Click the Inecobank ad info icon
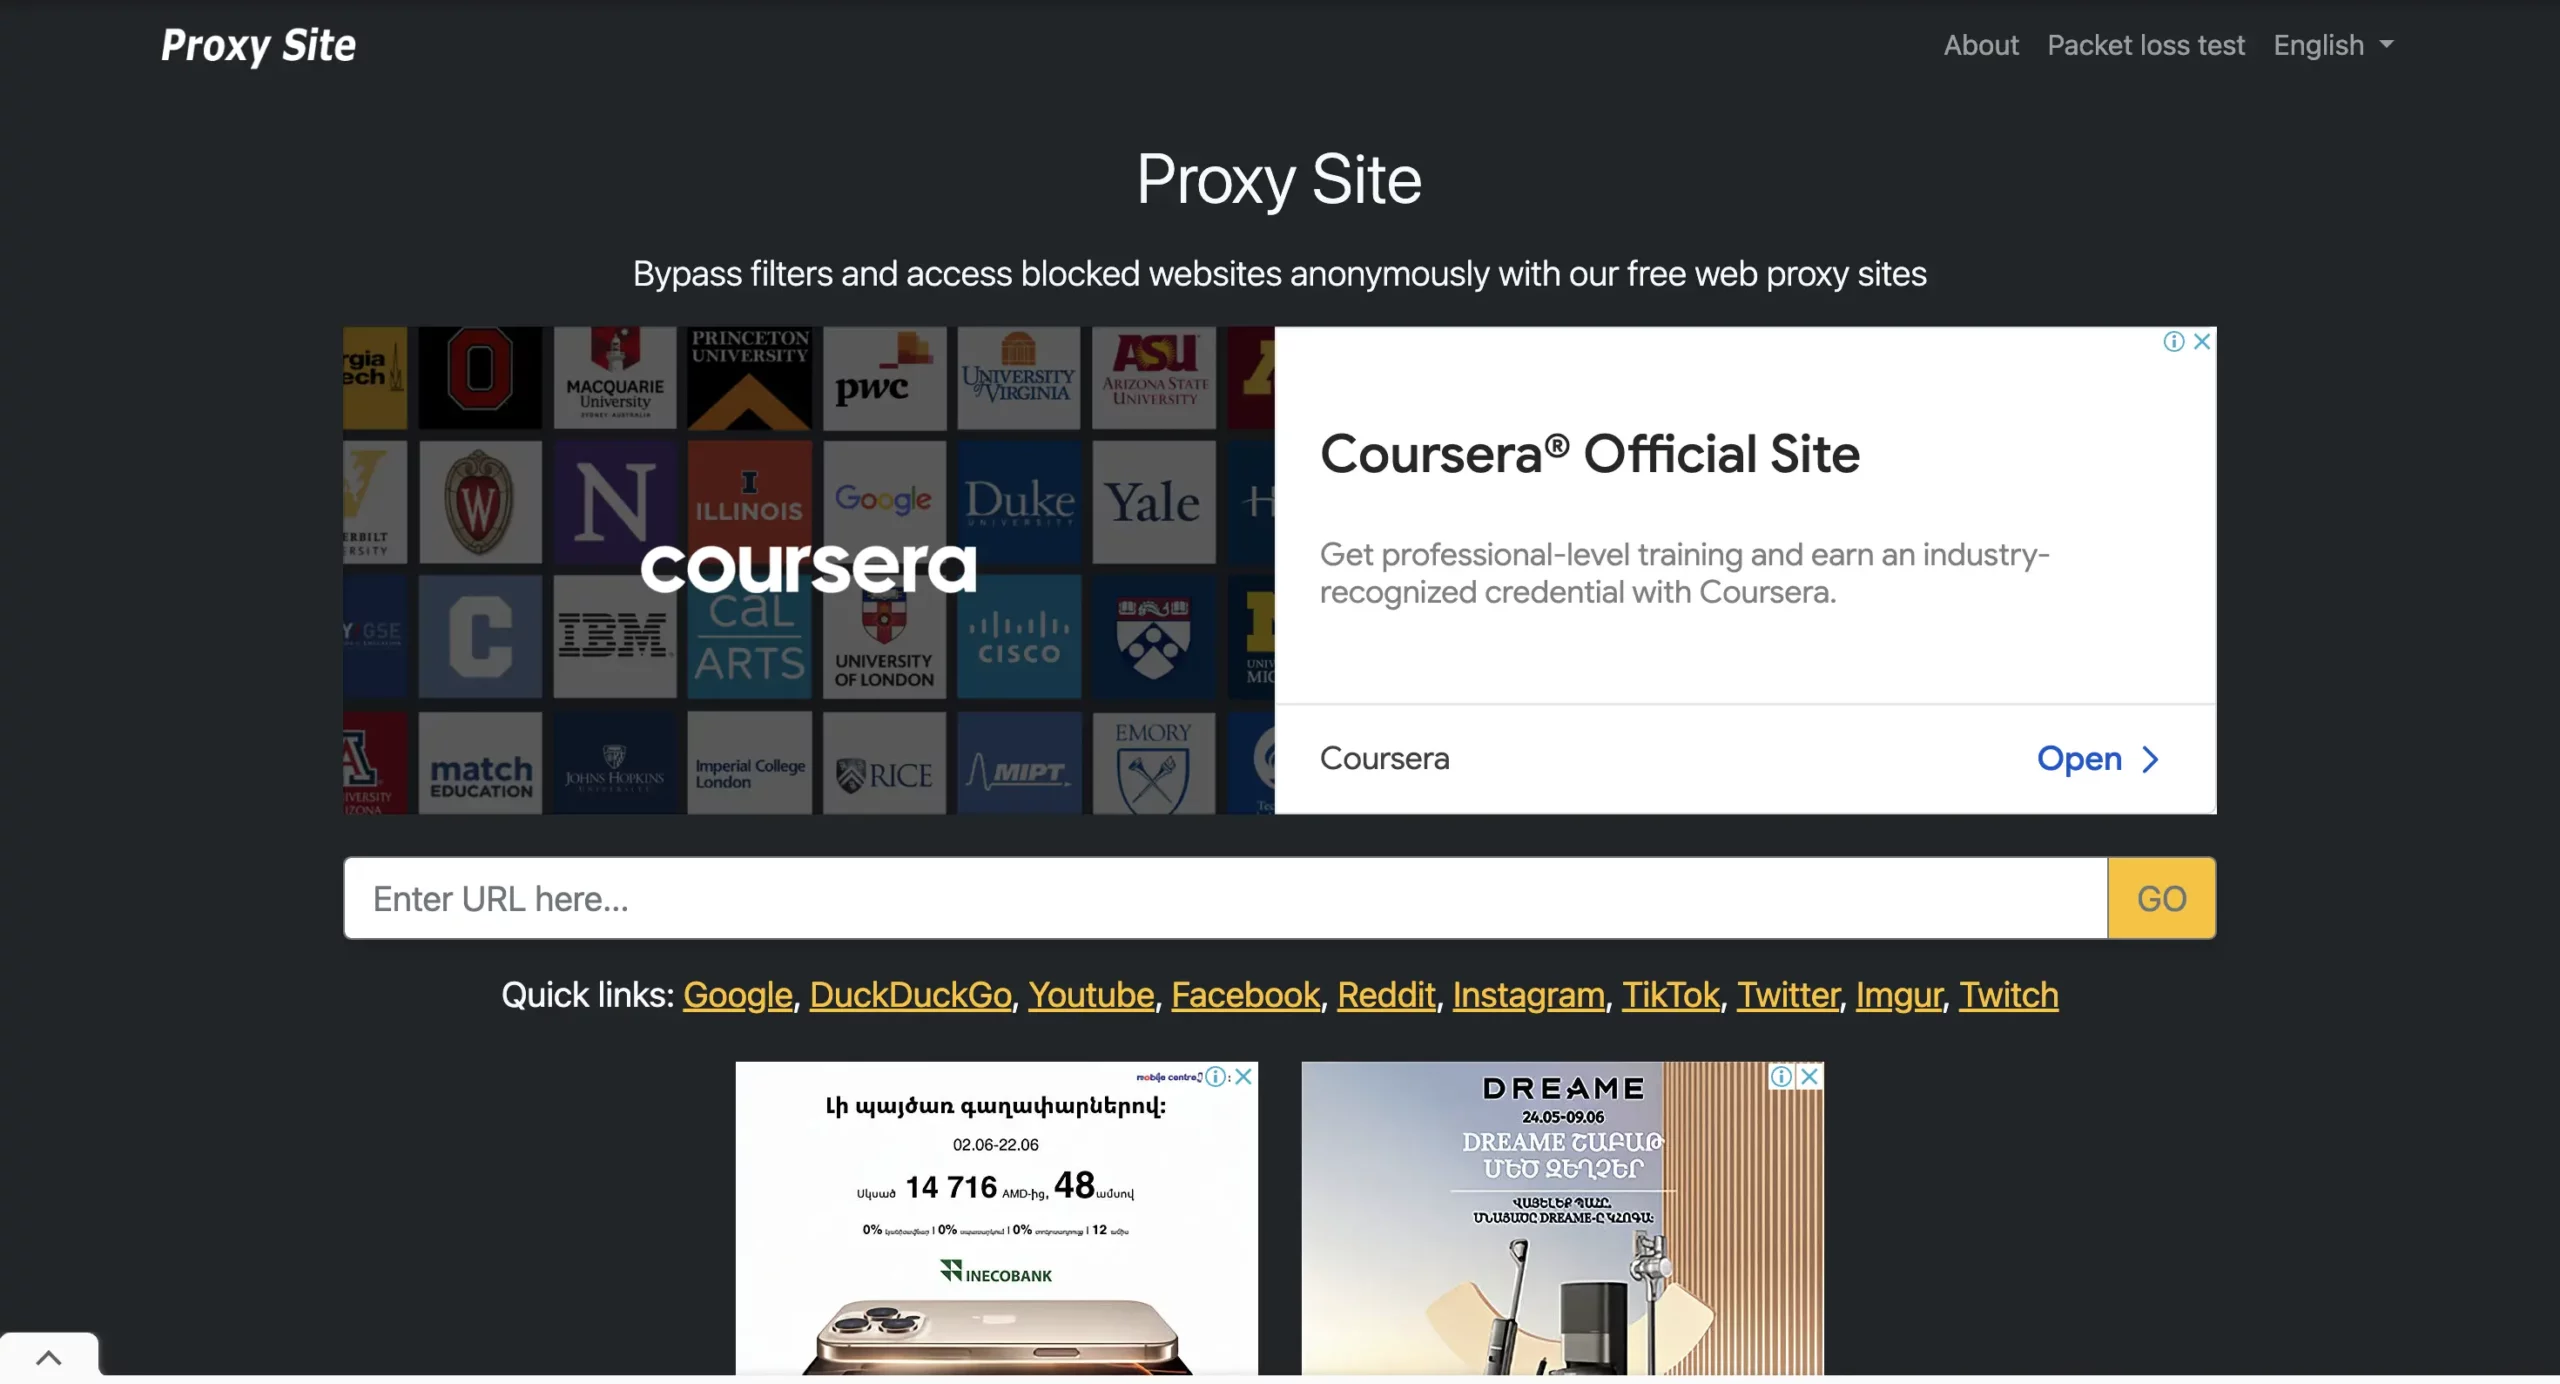 coord(1215,1076)
